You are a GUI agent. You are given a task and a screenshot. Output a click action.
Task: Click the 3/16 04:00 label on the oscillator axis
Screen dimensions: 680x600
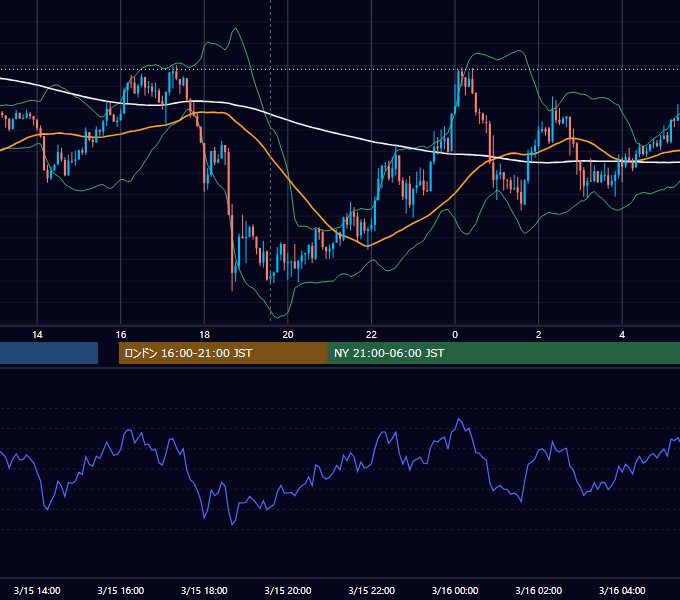pos(622,590)
